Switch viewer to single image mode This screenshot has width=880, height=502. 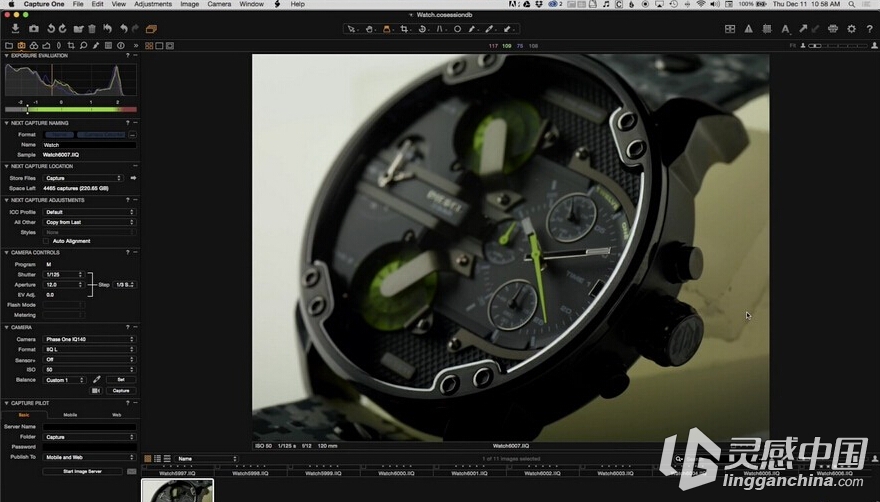159,45
